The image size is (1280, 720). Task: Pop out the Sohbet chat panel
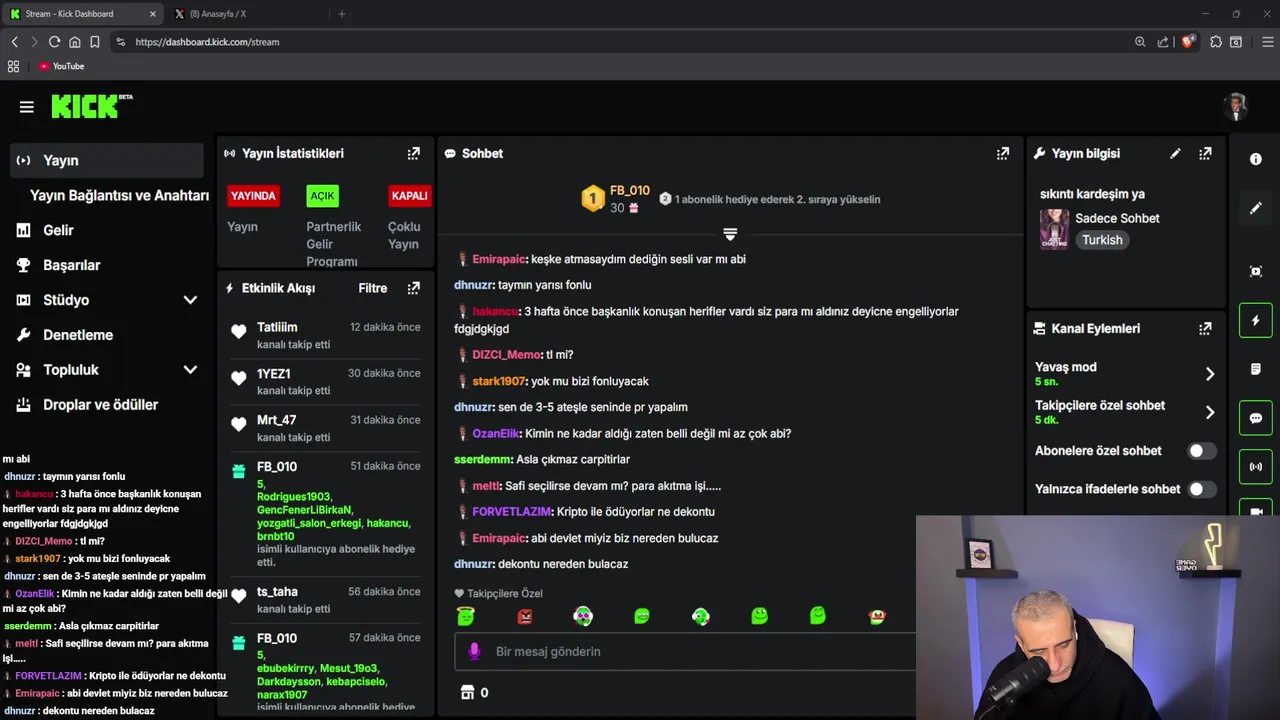(1003, 153)
